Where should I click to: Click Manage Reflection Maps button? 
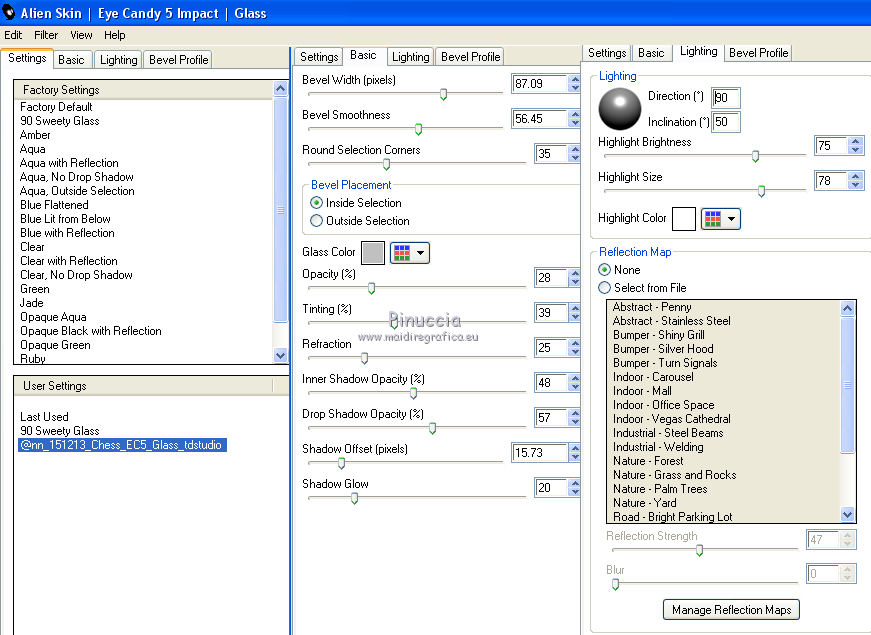731,609
